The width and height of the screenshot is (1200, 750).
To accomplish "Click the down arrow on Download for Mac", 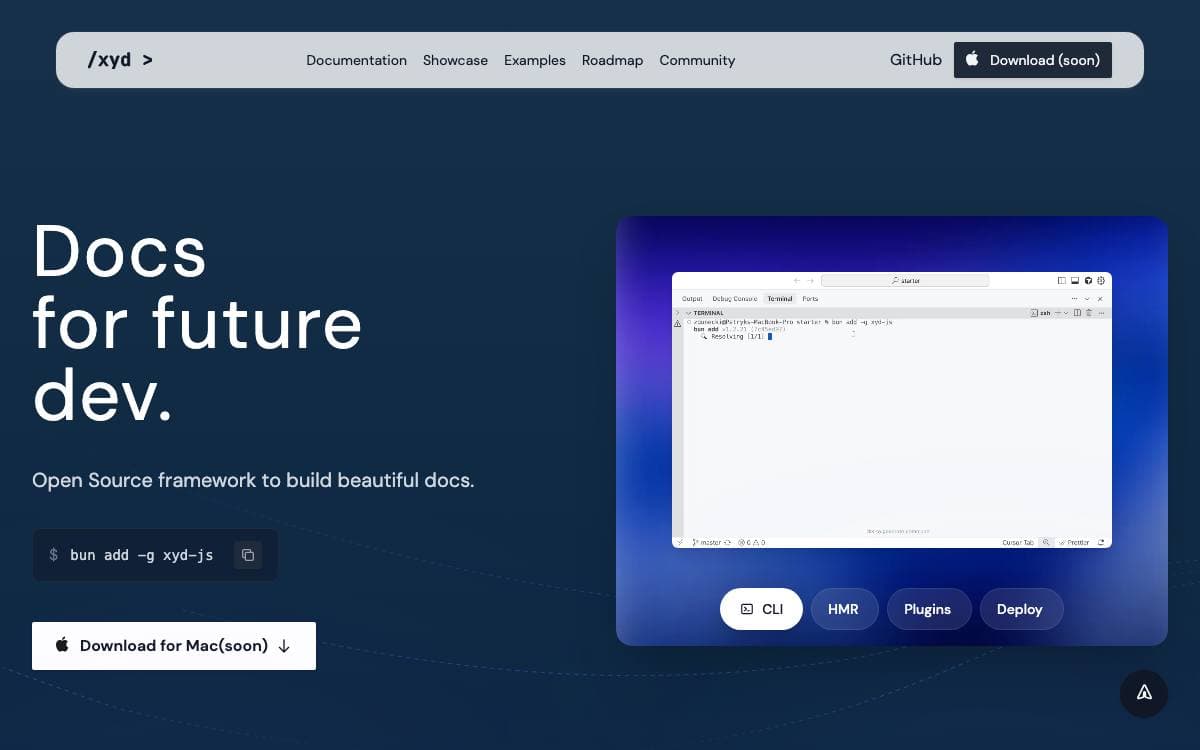I will coord(284,646).
